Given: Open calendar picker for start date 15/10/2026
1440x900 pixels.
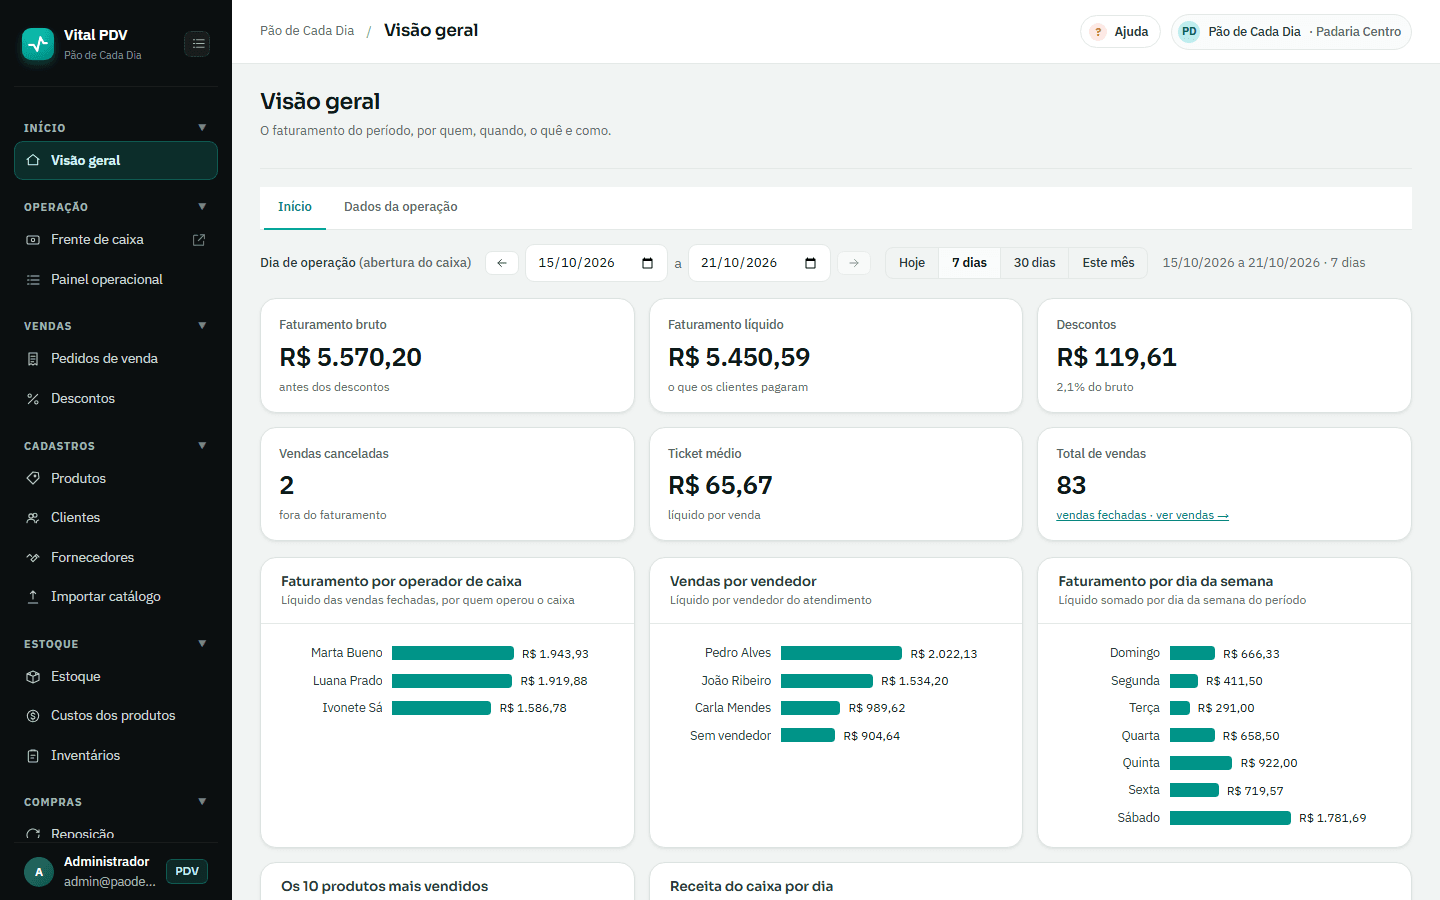Looking at the screenshot, I should 648,263.
